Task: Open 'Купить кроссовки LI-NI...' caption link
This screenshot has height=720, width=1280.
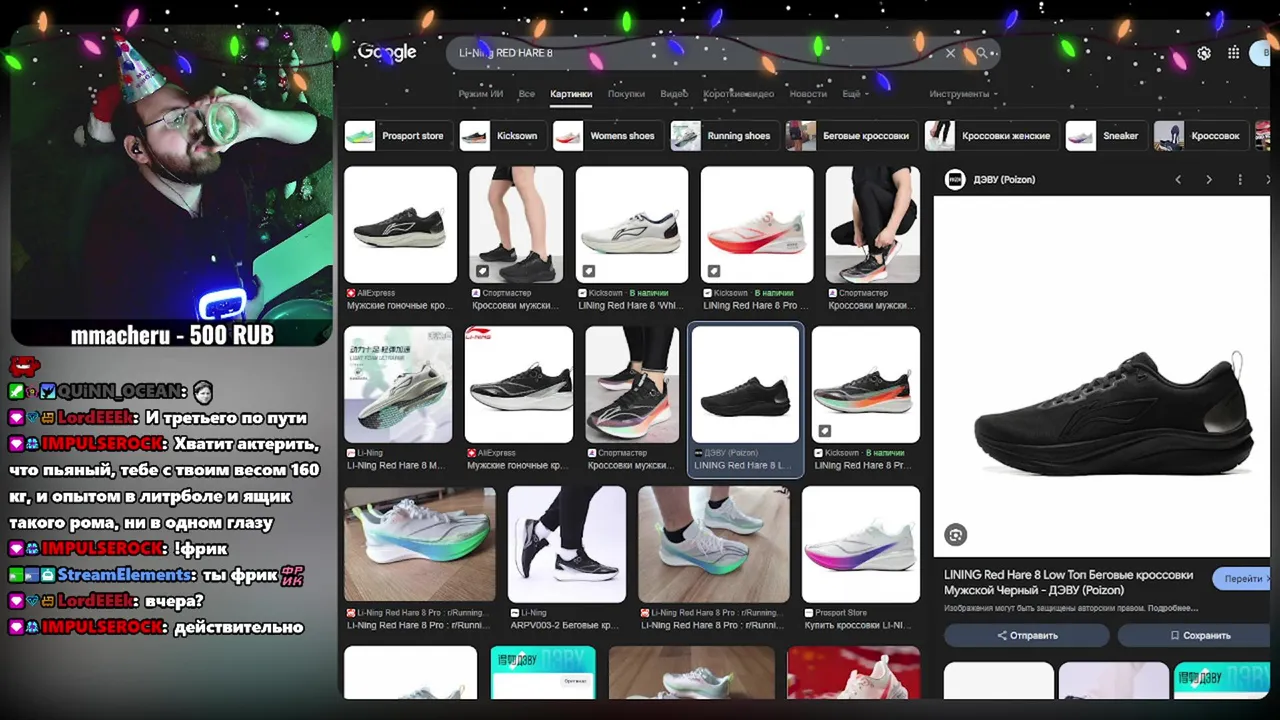Action: (859, 626)
